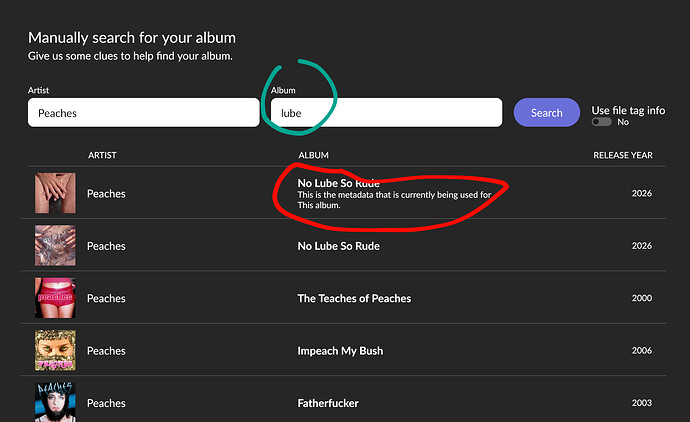Choose The Teaches of Peaches album title
The image size is (690, 422).
pos(354,298)
